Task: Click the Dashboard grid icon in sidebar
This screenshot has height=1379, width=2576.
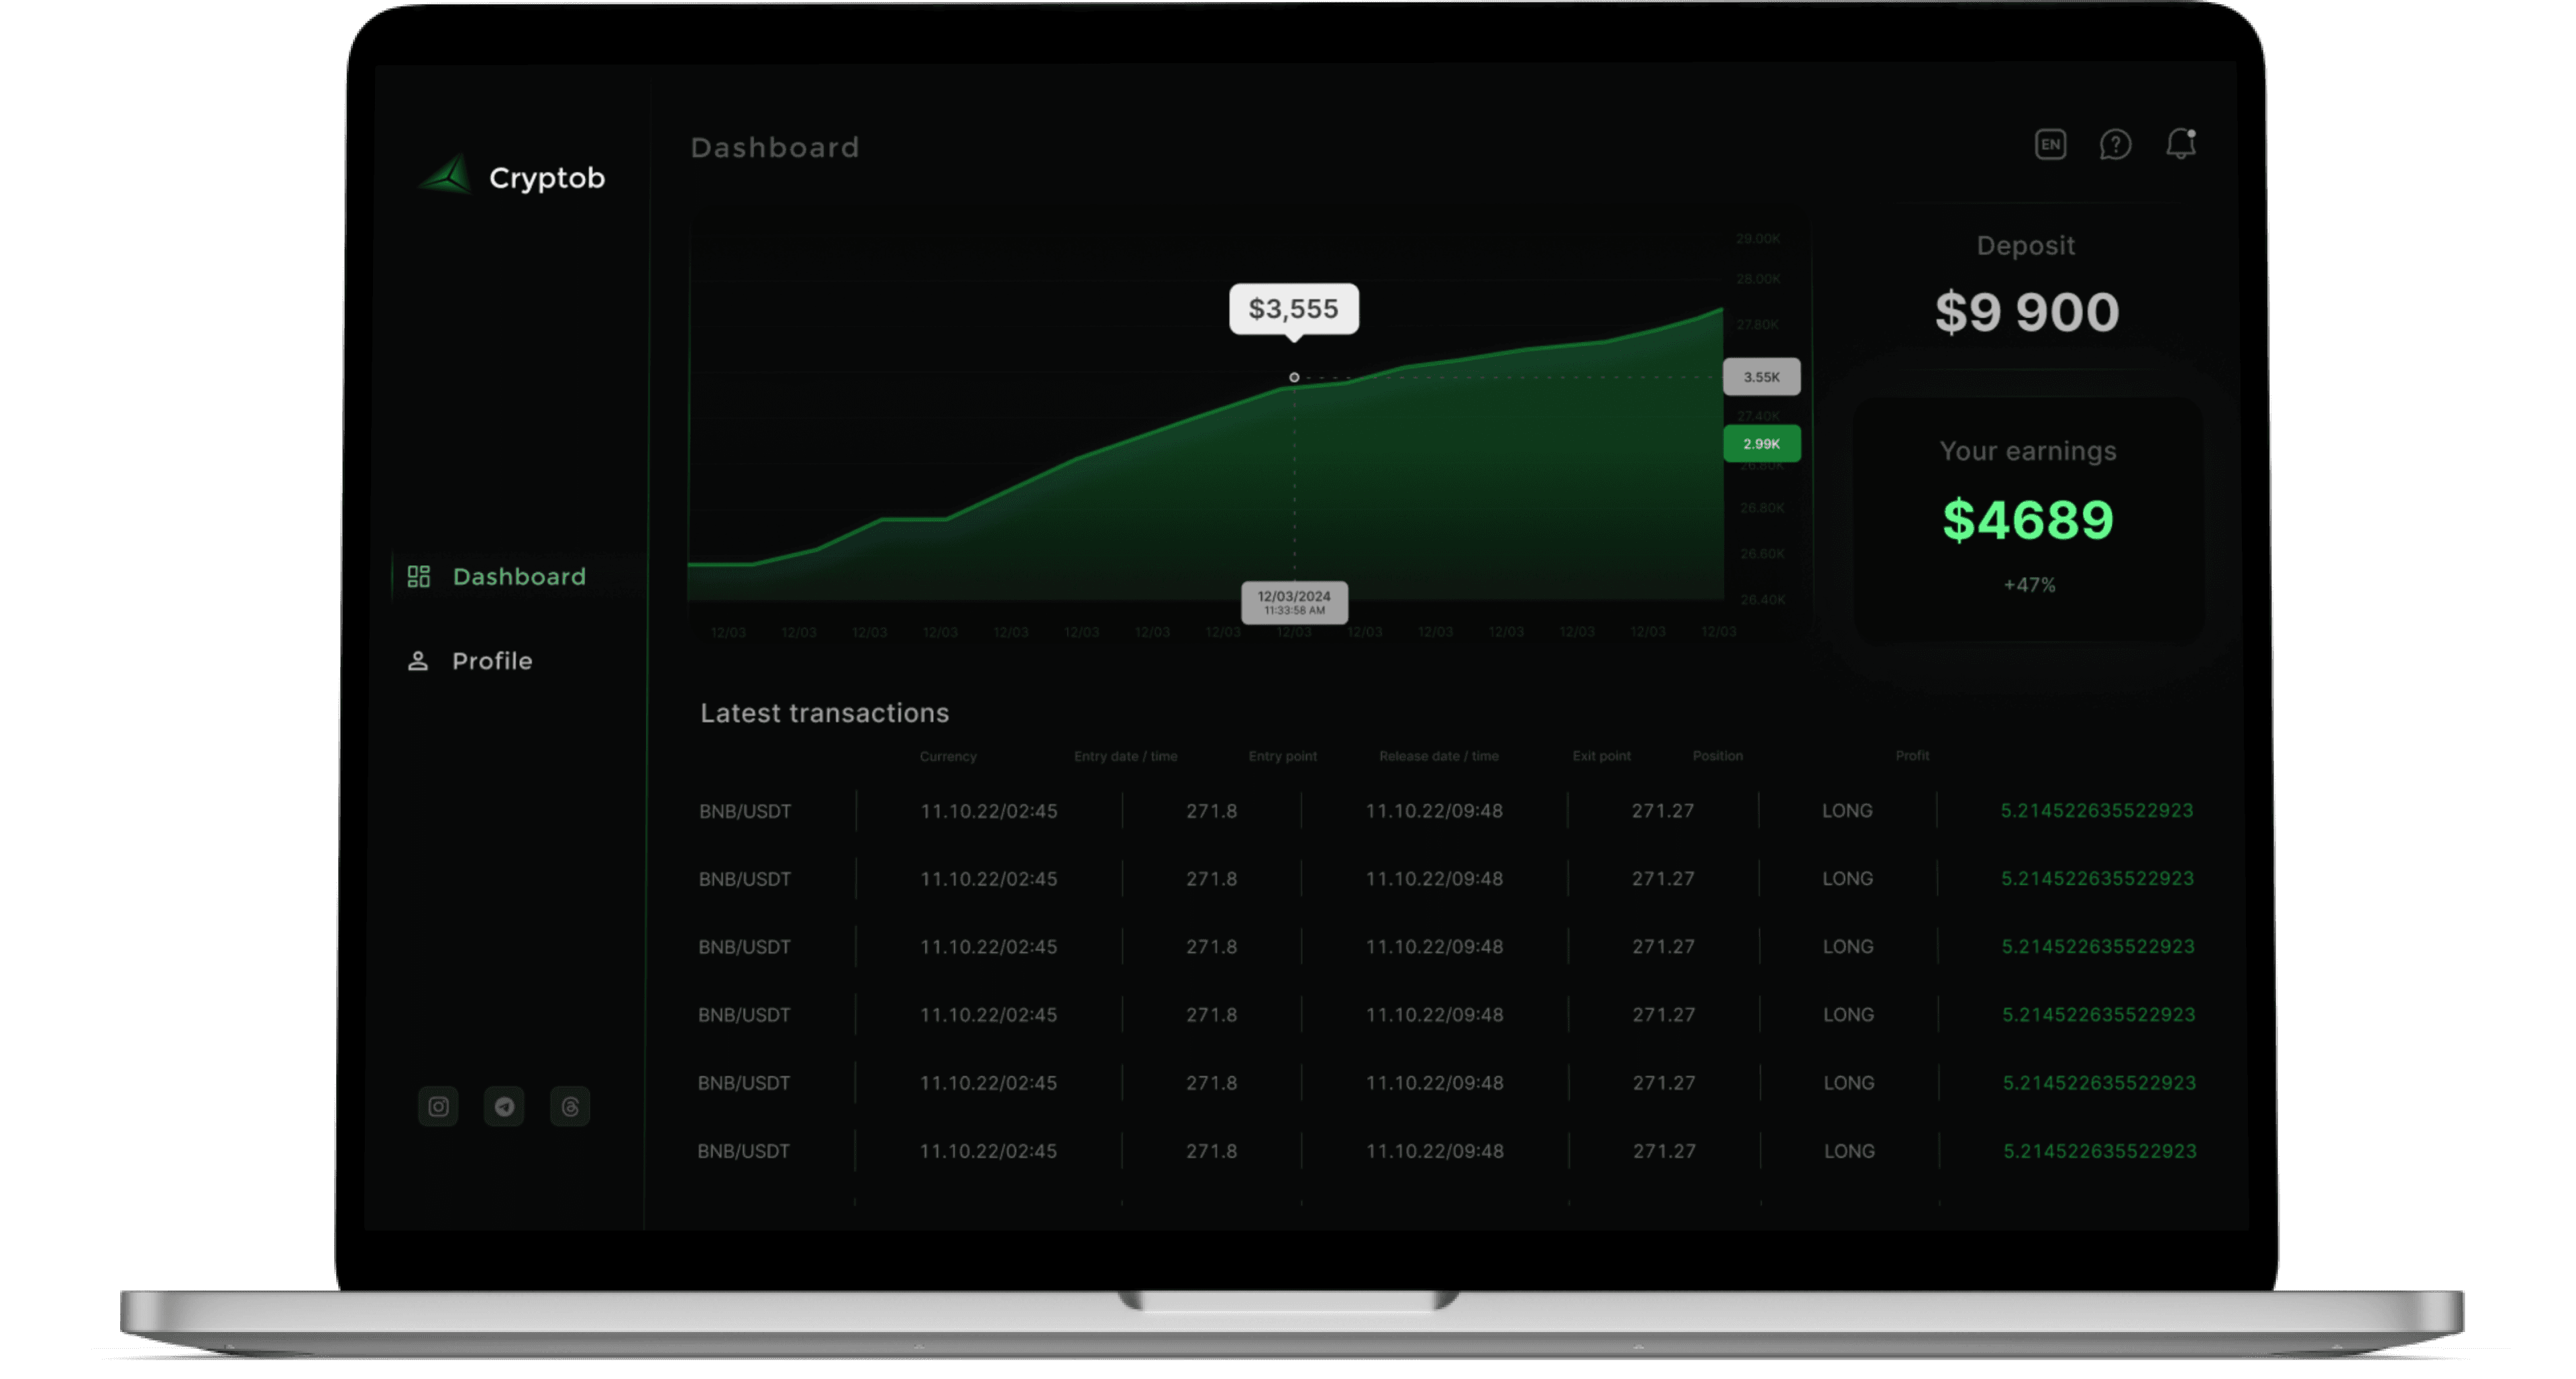Action: pos(418,576)
